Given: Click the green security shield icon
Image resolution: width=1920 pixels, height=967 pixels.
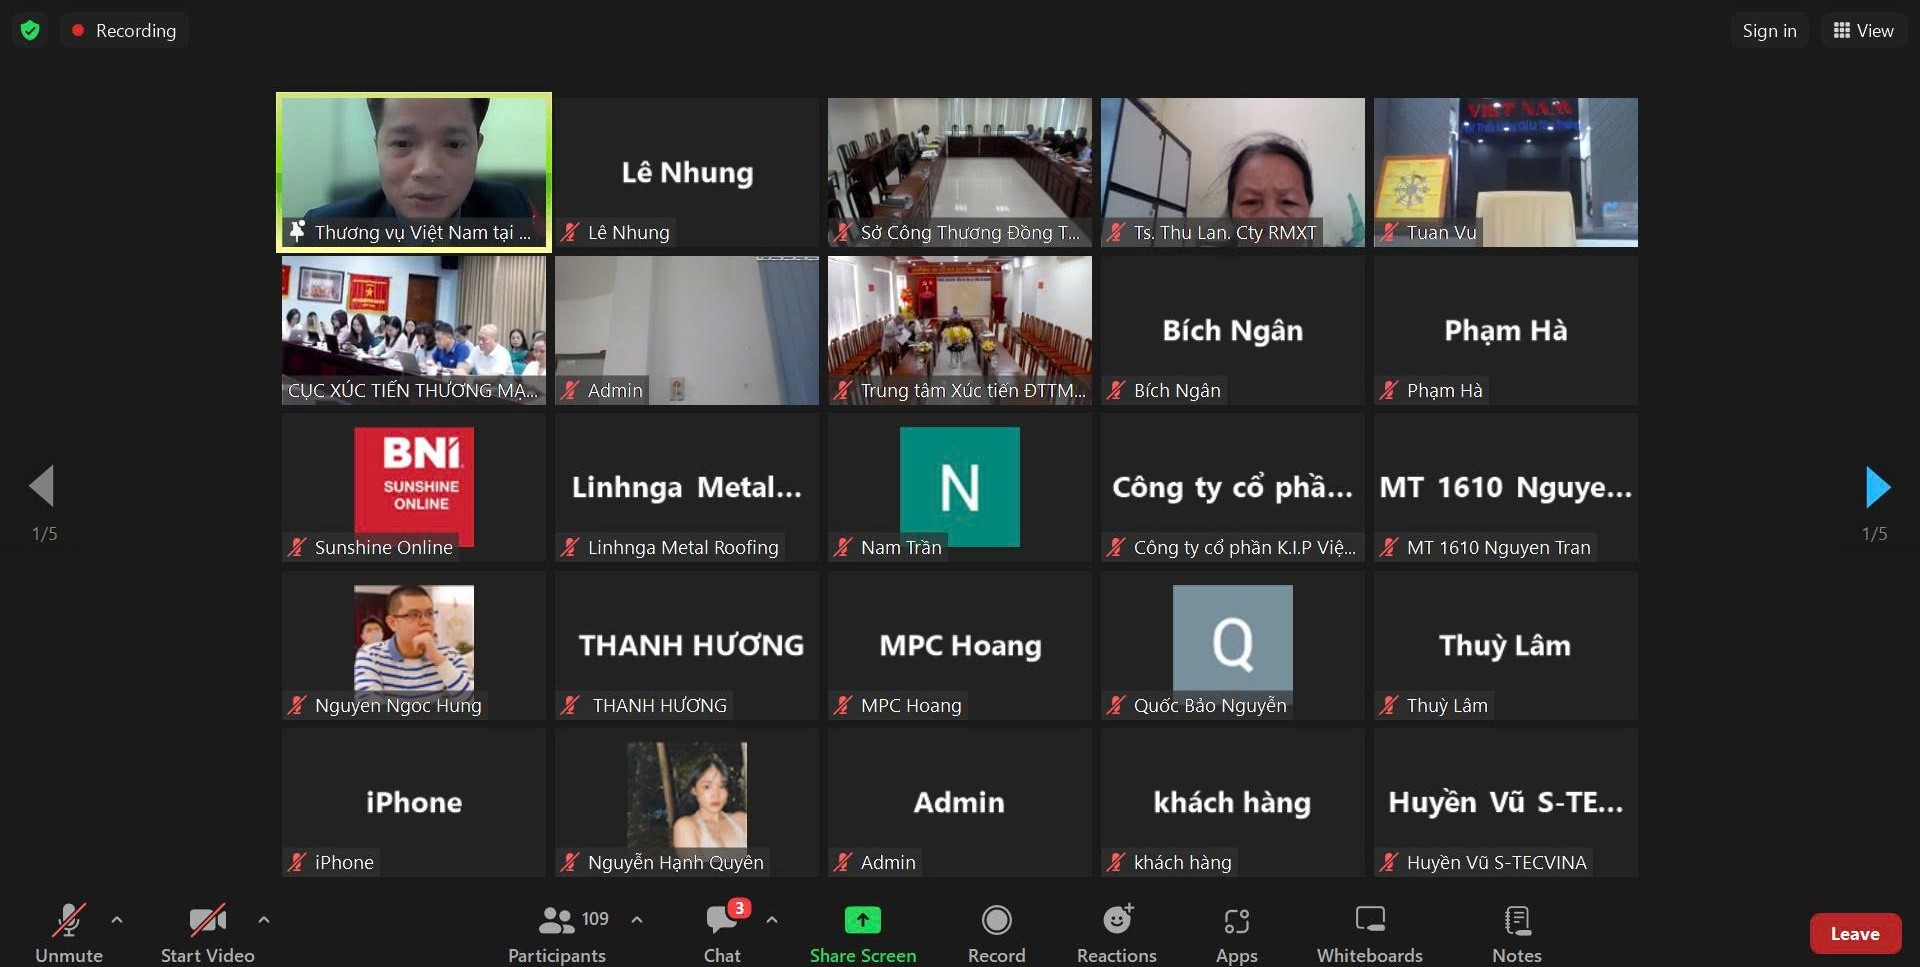Looking at the screenshot, I should click(x=30, y=30).
